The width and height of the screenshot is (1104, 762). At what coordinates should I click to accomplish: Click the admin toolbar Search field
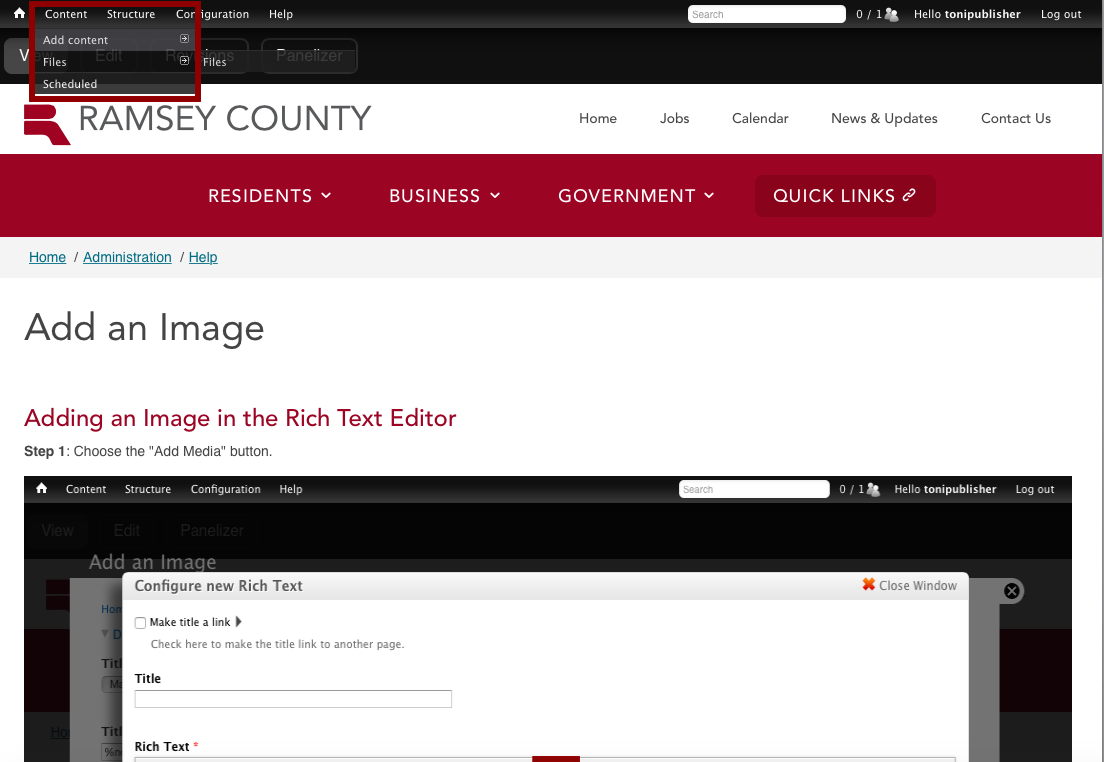766,14
